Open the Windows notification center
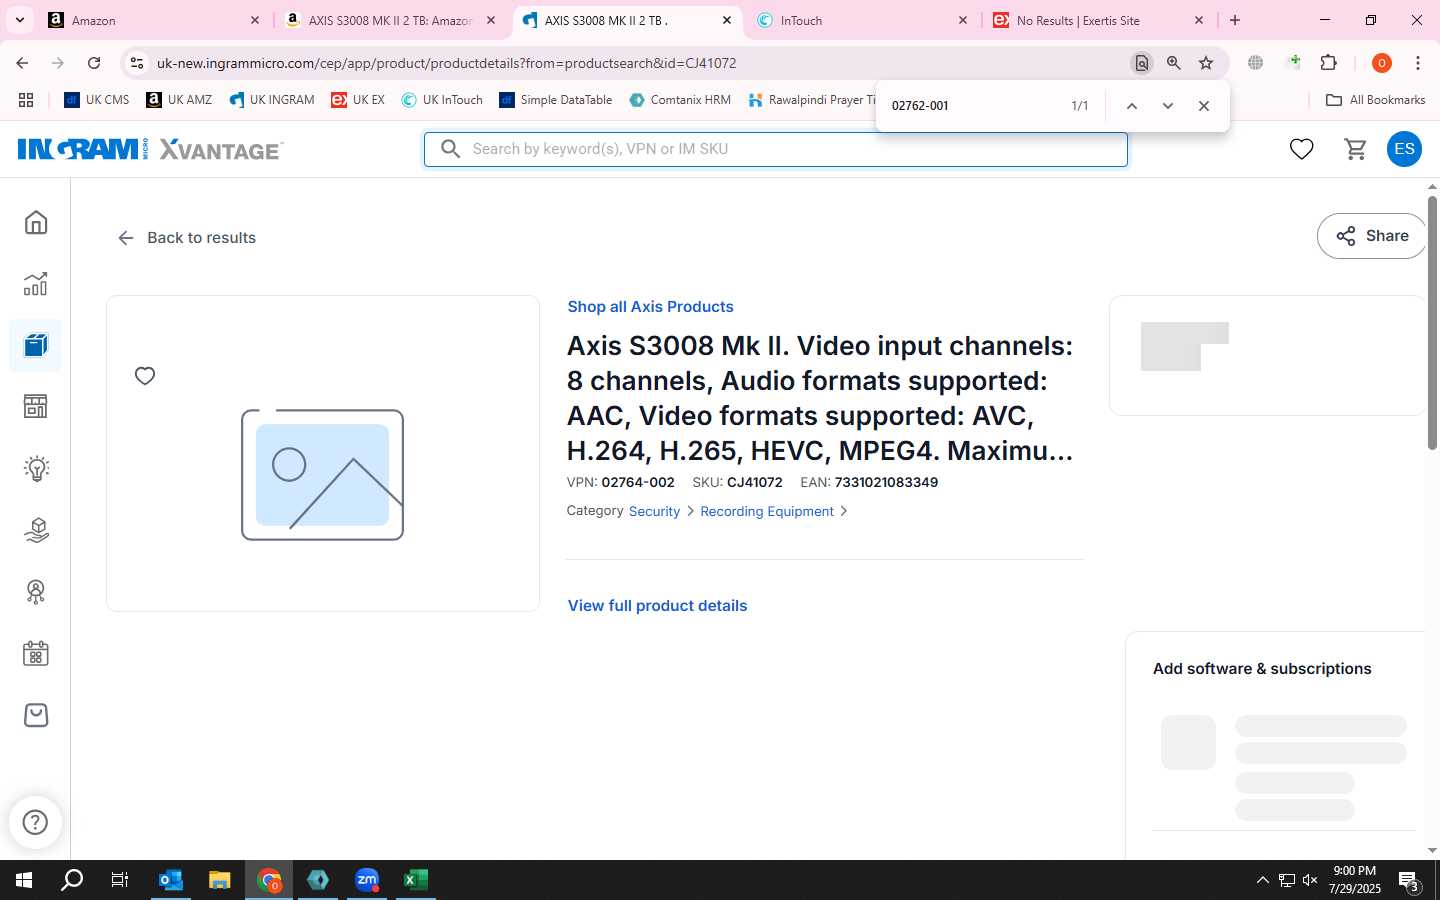Screen dimensions: 1440x900 (x=1409, y=881)
